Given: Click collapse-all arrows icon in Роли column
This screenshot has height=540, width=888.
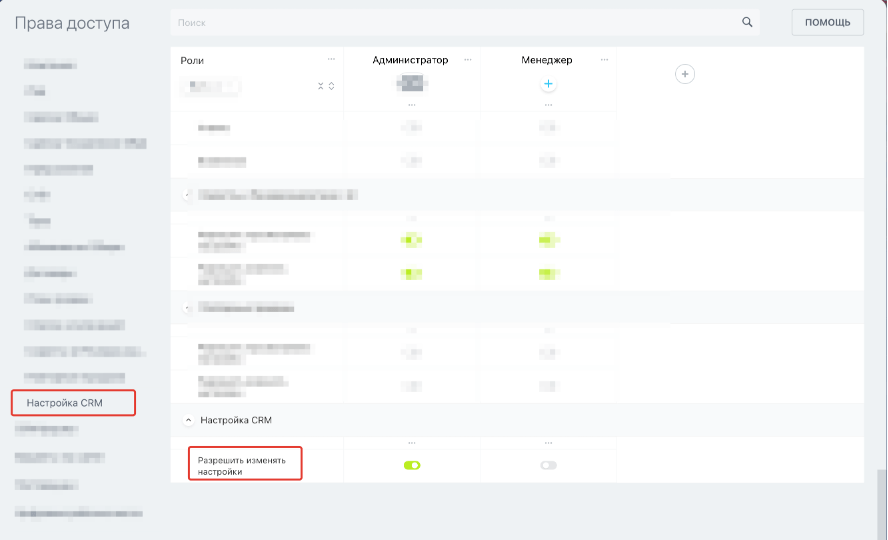Looking at the screenshot, I should pos(321,86).
